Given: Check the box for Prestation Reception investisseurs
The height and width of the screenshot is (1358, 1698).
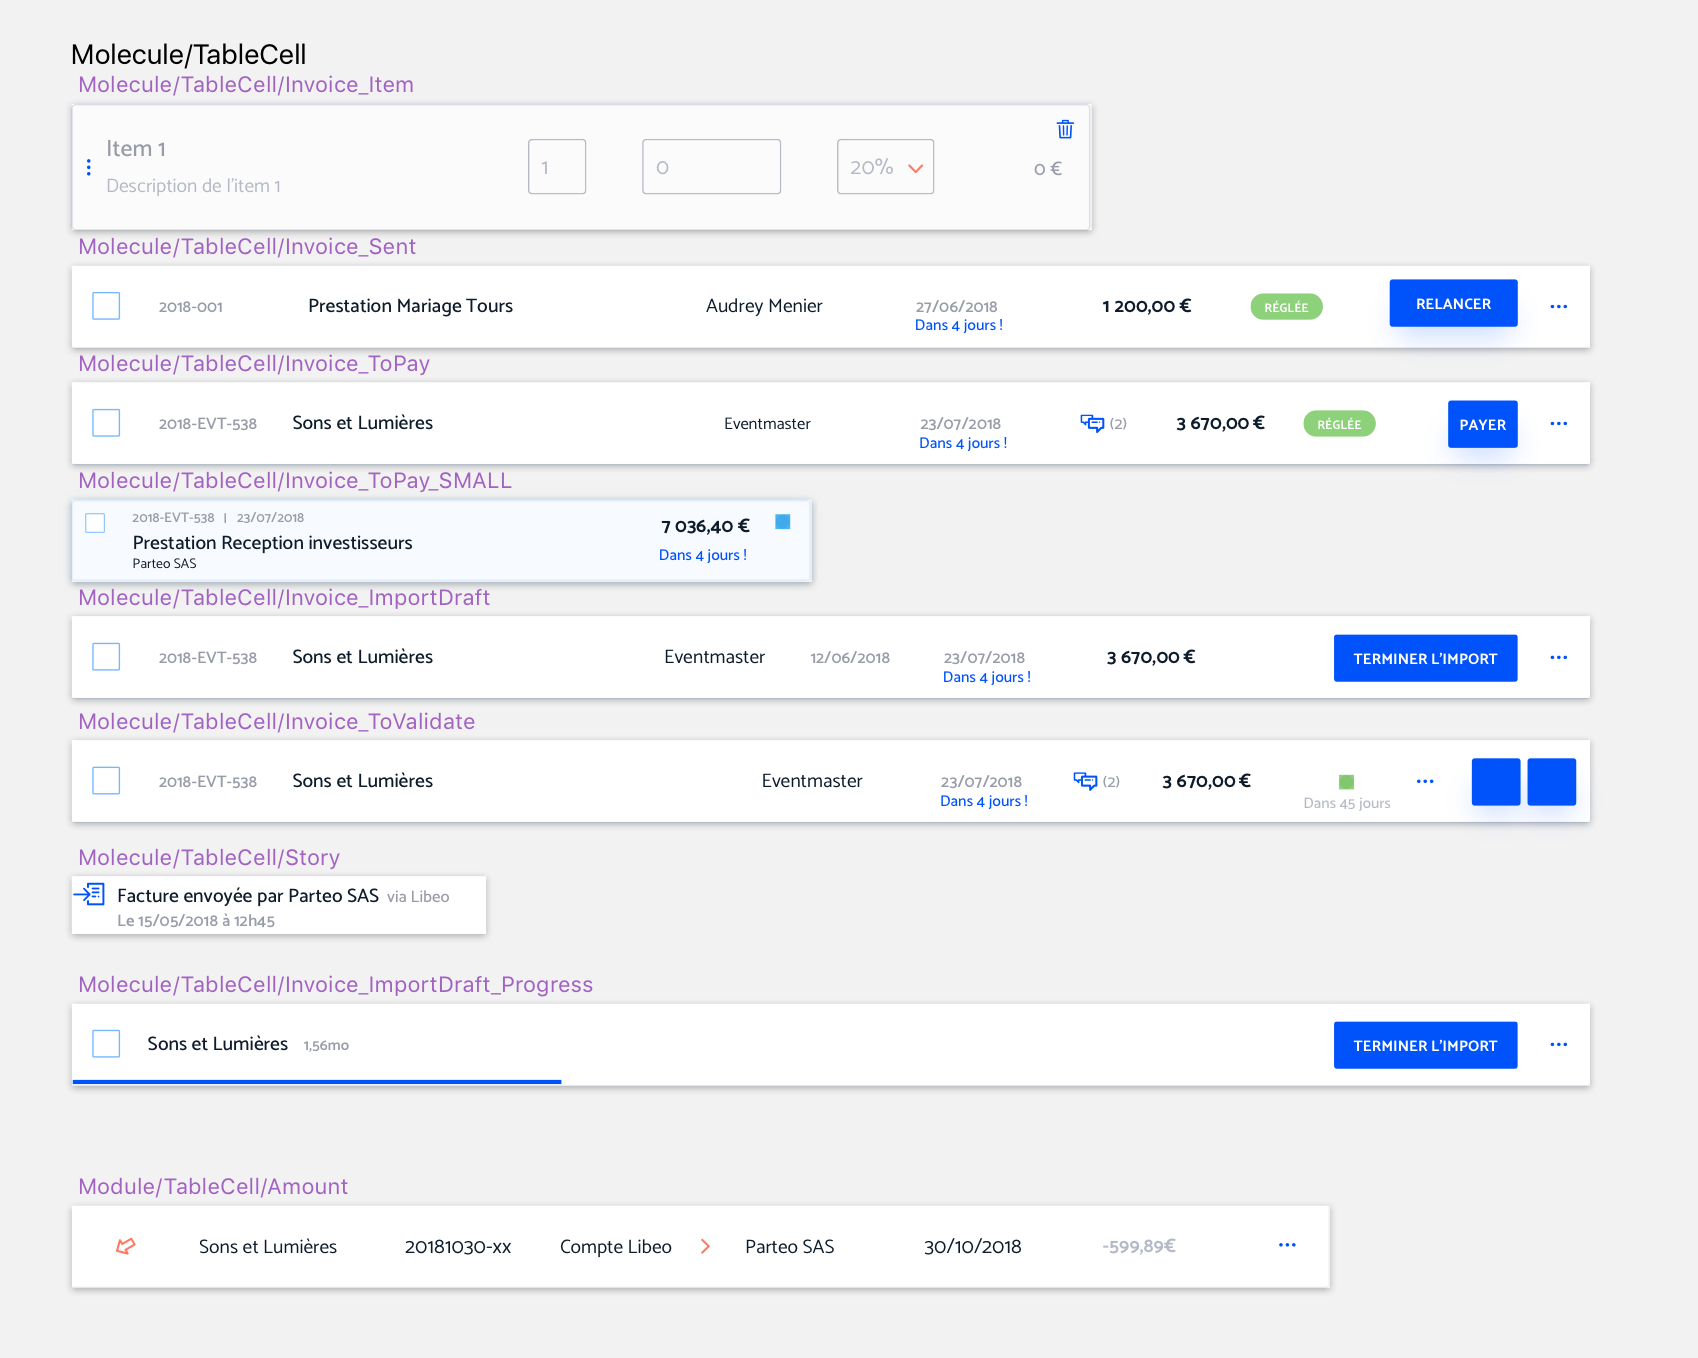Looking at the screenshot, I should (95, 523).
